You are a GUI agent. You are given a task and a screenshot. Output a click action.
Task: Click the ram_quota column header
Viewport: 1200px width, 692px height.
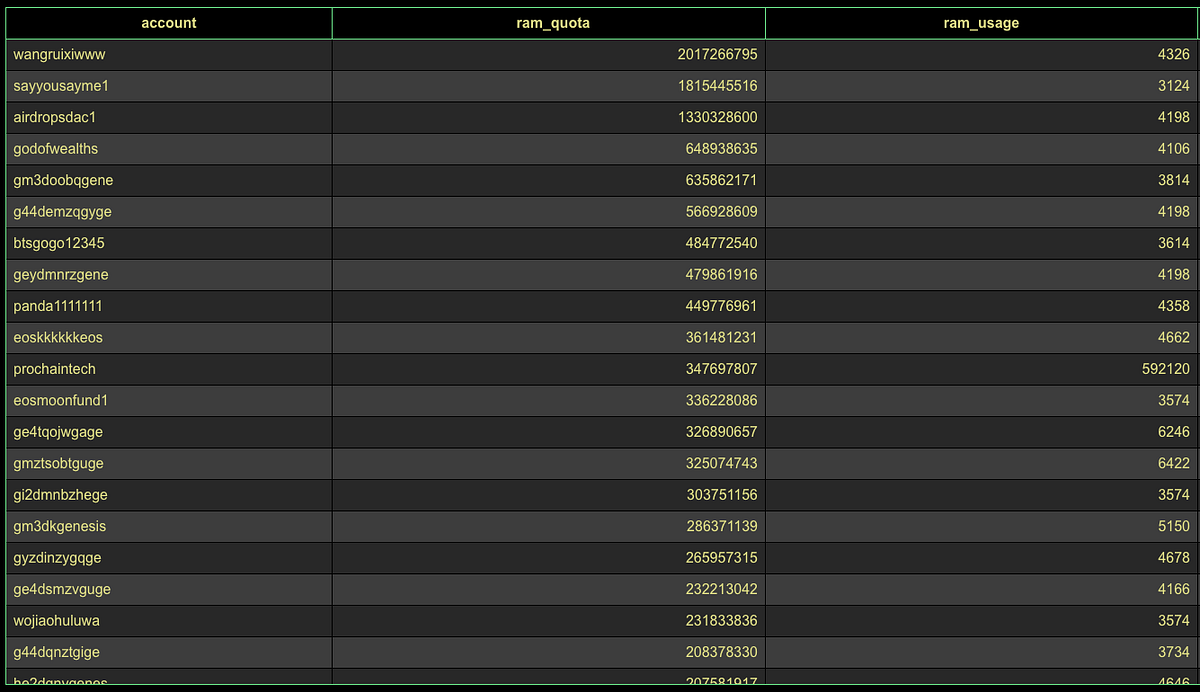click(549, 23)
